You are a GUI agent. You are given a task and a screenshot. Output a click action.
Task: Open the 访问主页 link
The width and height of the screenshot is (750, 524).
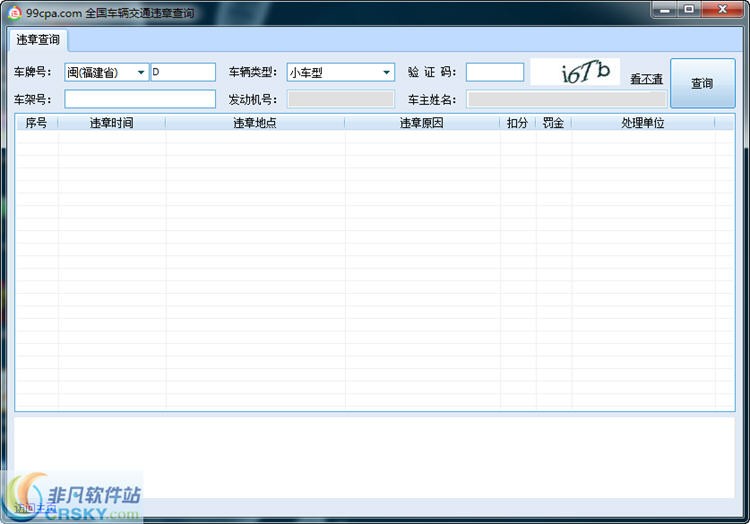tap(34, 509)
